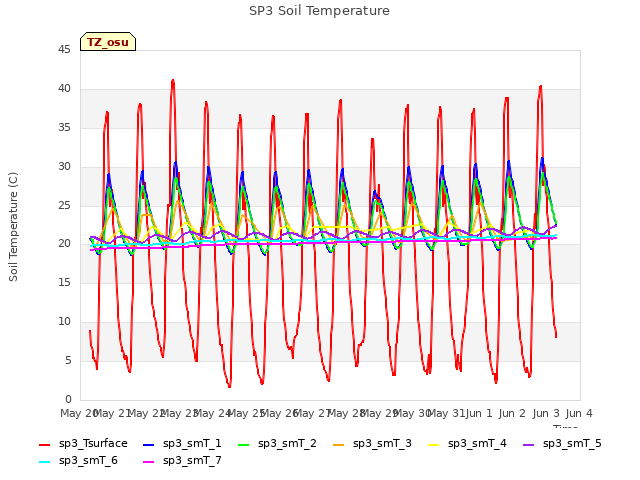Click the blue sp3_smT_1 legend swatch
640x480 pixels.
(149, 444)
